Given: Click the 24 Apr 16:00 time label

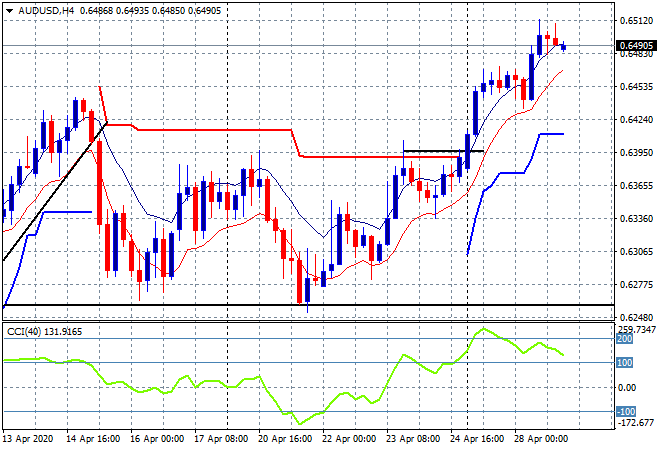Looking at the screenshot, I should [476, 439].
